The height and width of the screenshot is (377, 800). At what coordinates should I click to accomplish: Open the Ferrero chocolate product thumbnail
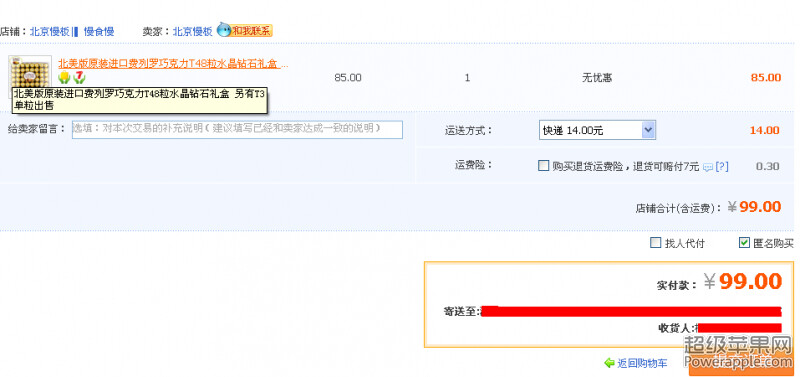[x=30, y=75]
